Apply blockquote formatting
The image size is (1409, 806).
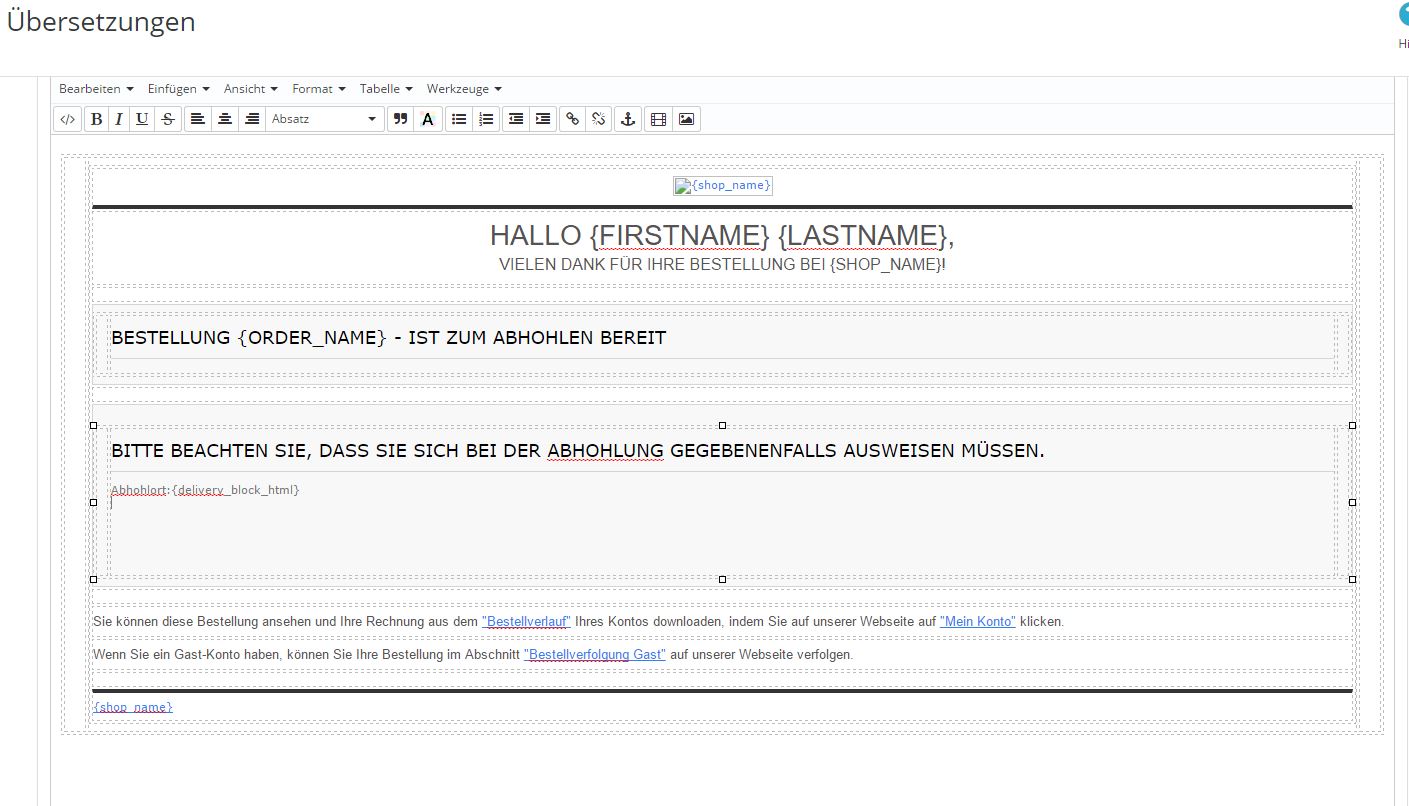[x=400, y=119]
